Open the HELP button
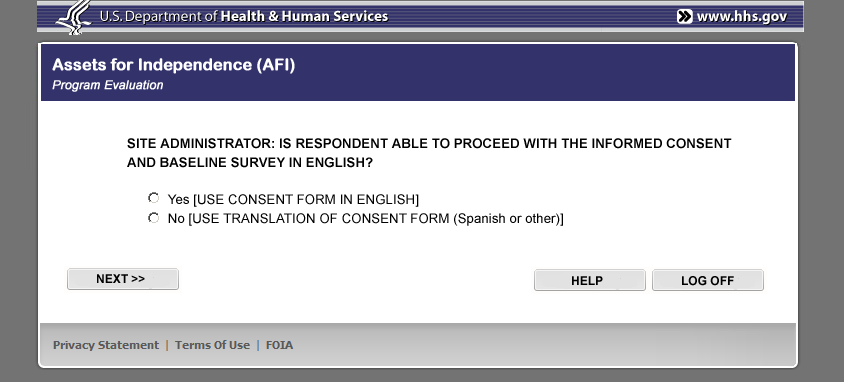The height and width of the screenshot is (382, 844). coord(589,280)
